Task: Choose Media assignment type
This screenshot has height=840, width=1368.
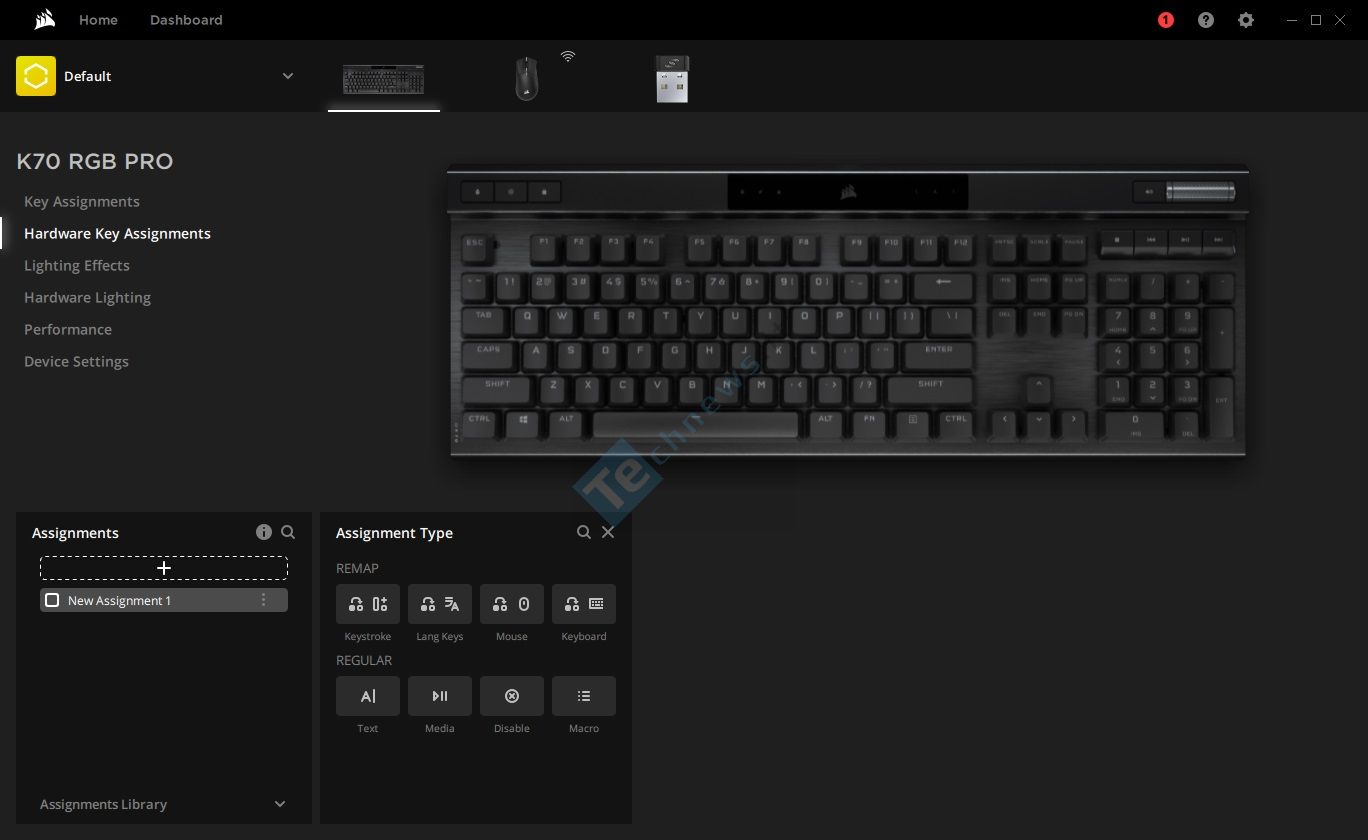Action: (x=440, y=696)
